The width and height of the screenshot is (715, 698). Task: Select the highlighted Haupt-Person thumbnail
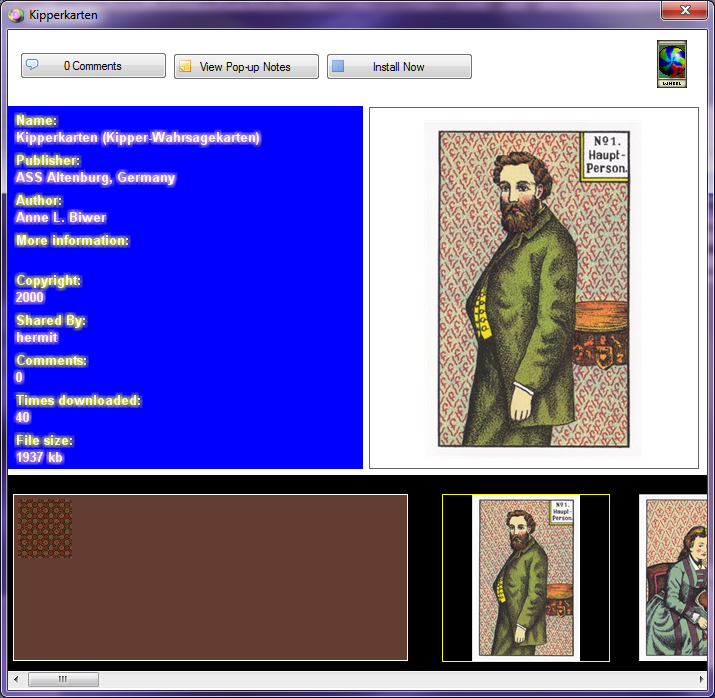pyautogui.click(x=526, y=578)
